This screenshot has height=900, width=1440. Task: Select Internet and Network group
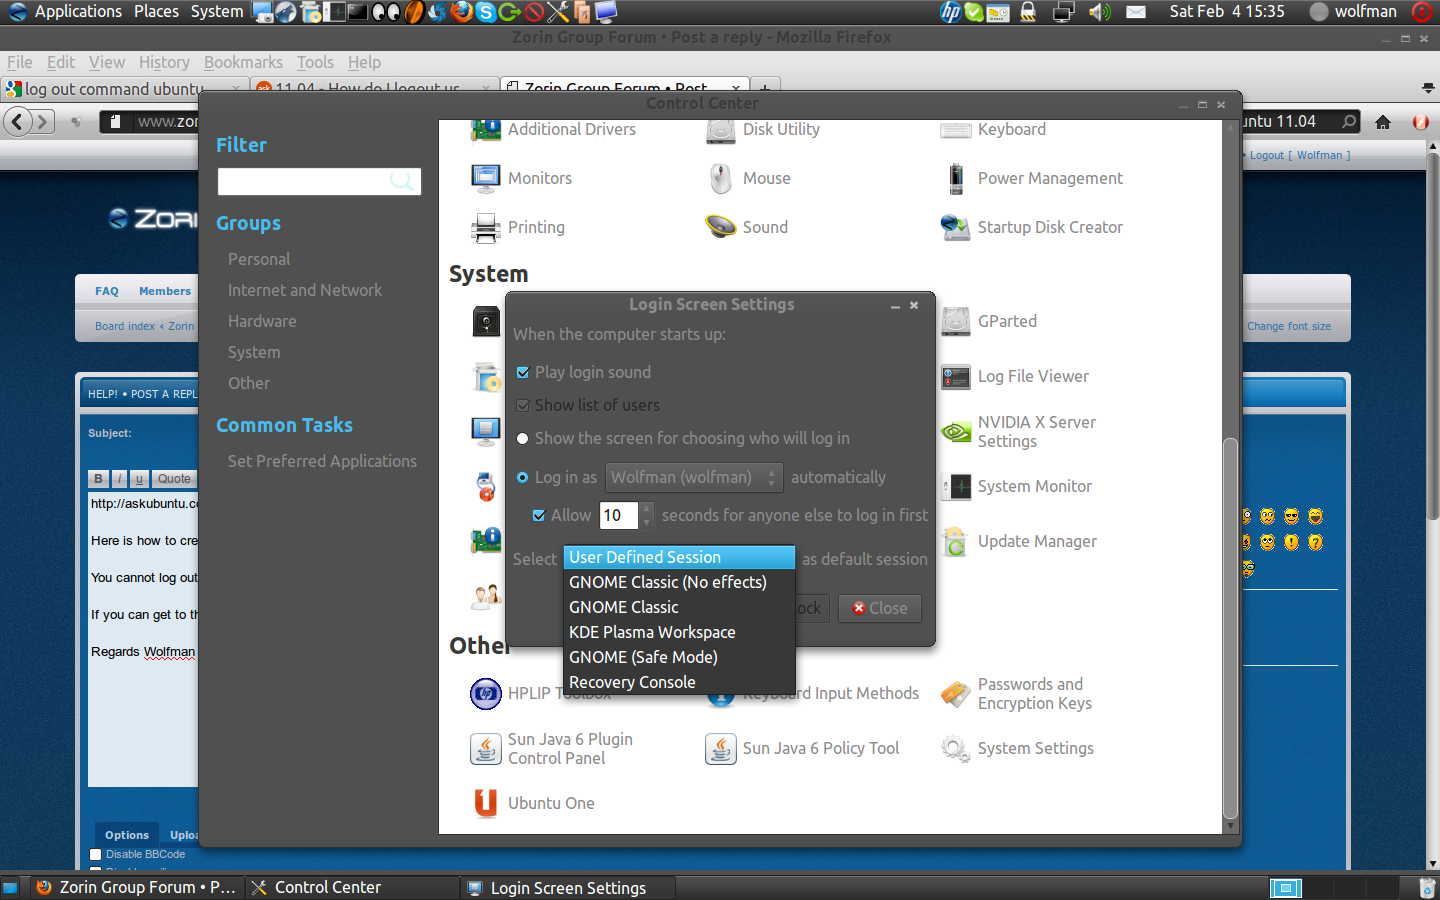[x=305, y=290]
